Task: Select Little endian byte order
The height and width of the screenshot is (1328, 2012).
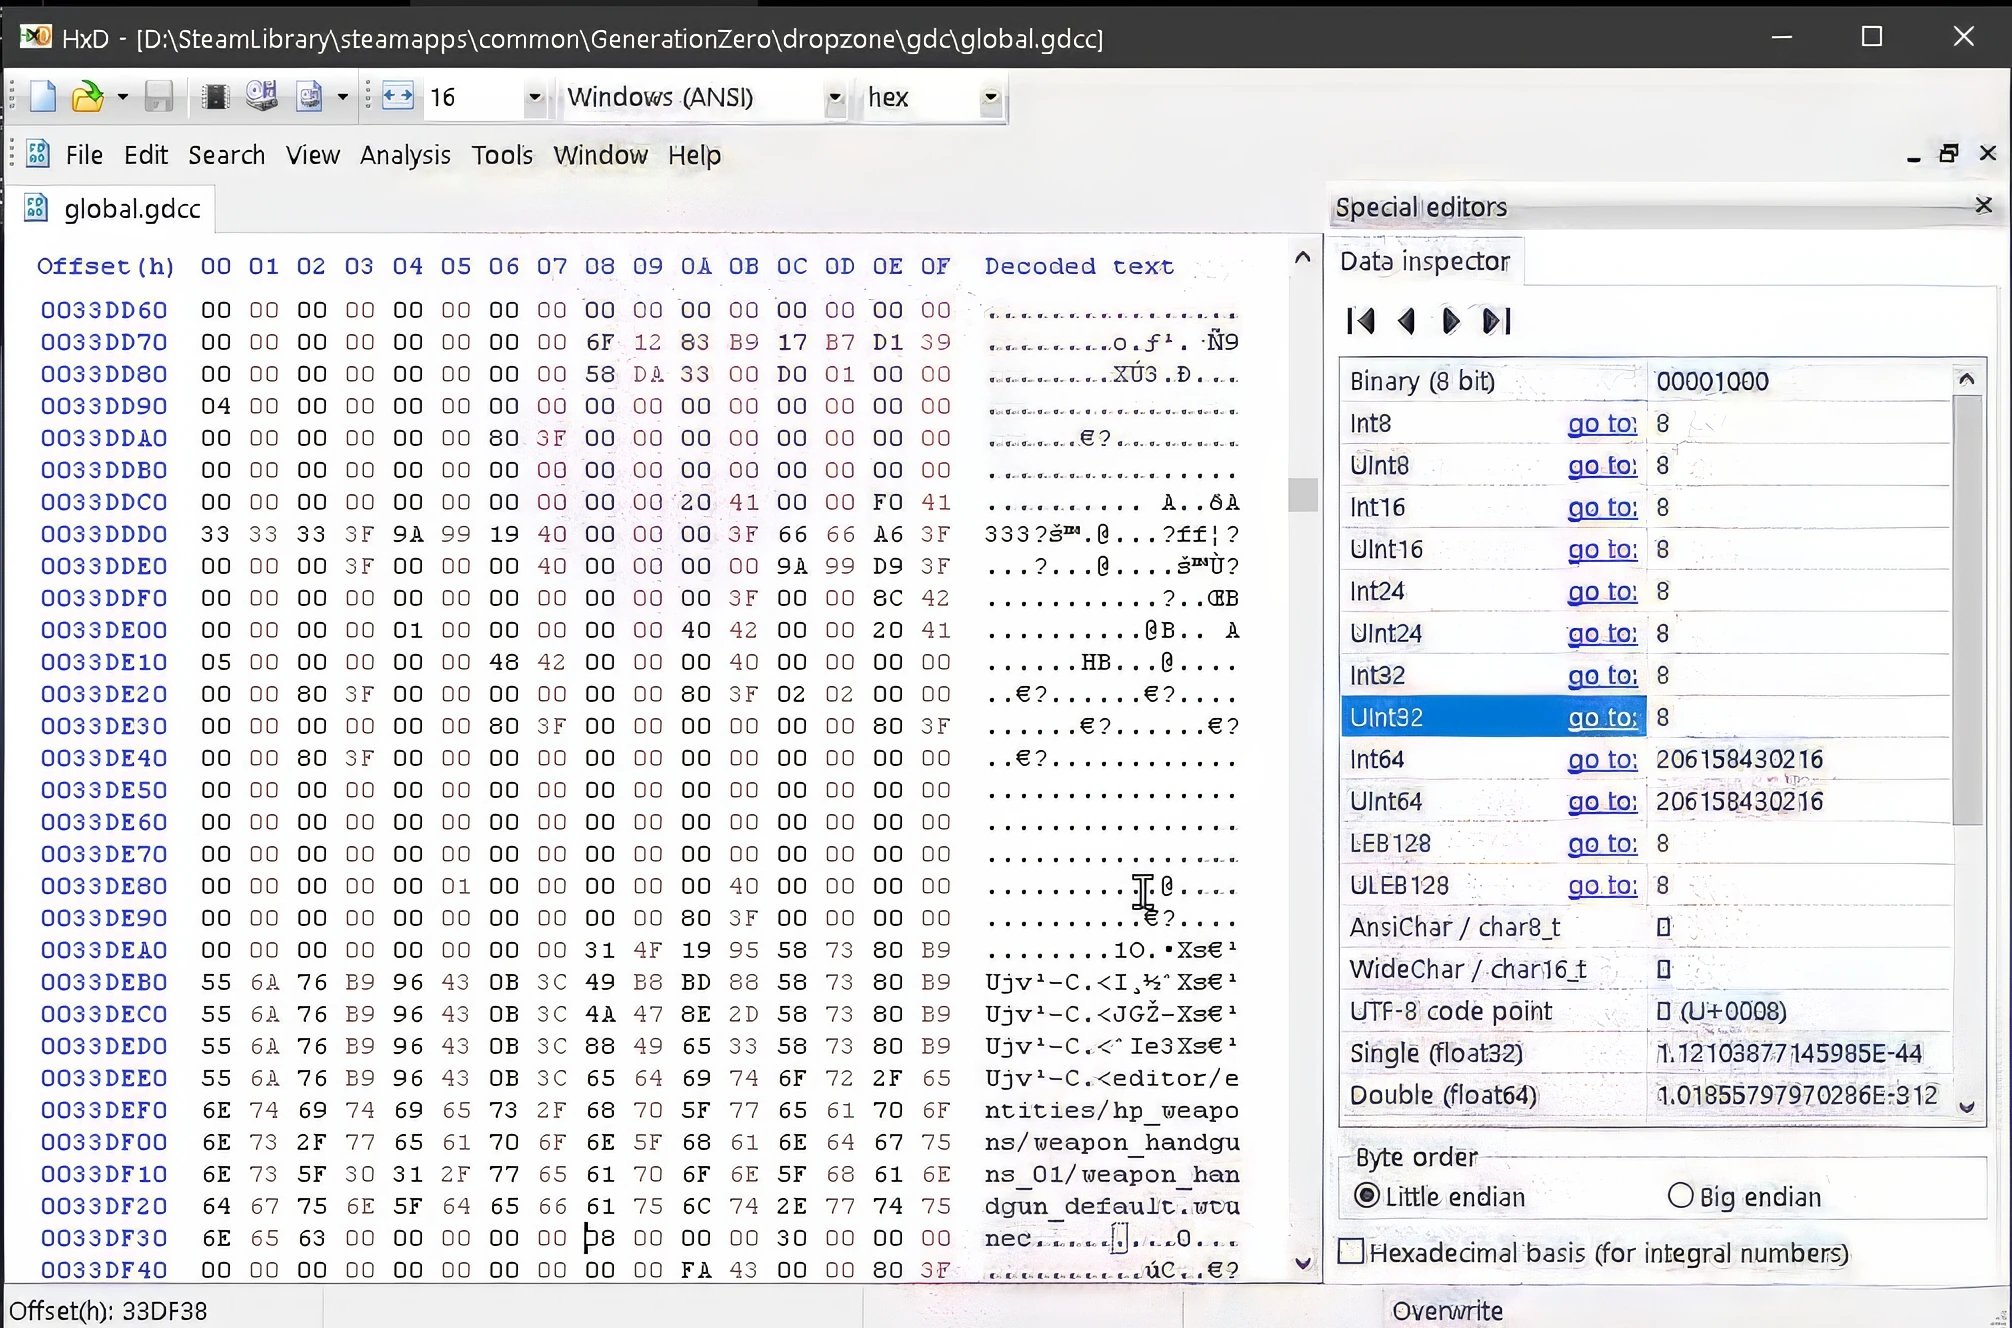Action: 1441,1197
